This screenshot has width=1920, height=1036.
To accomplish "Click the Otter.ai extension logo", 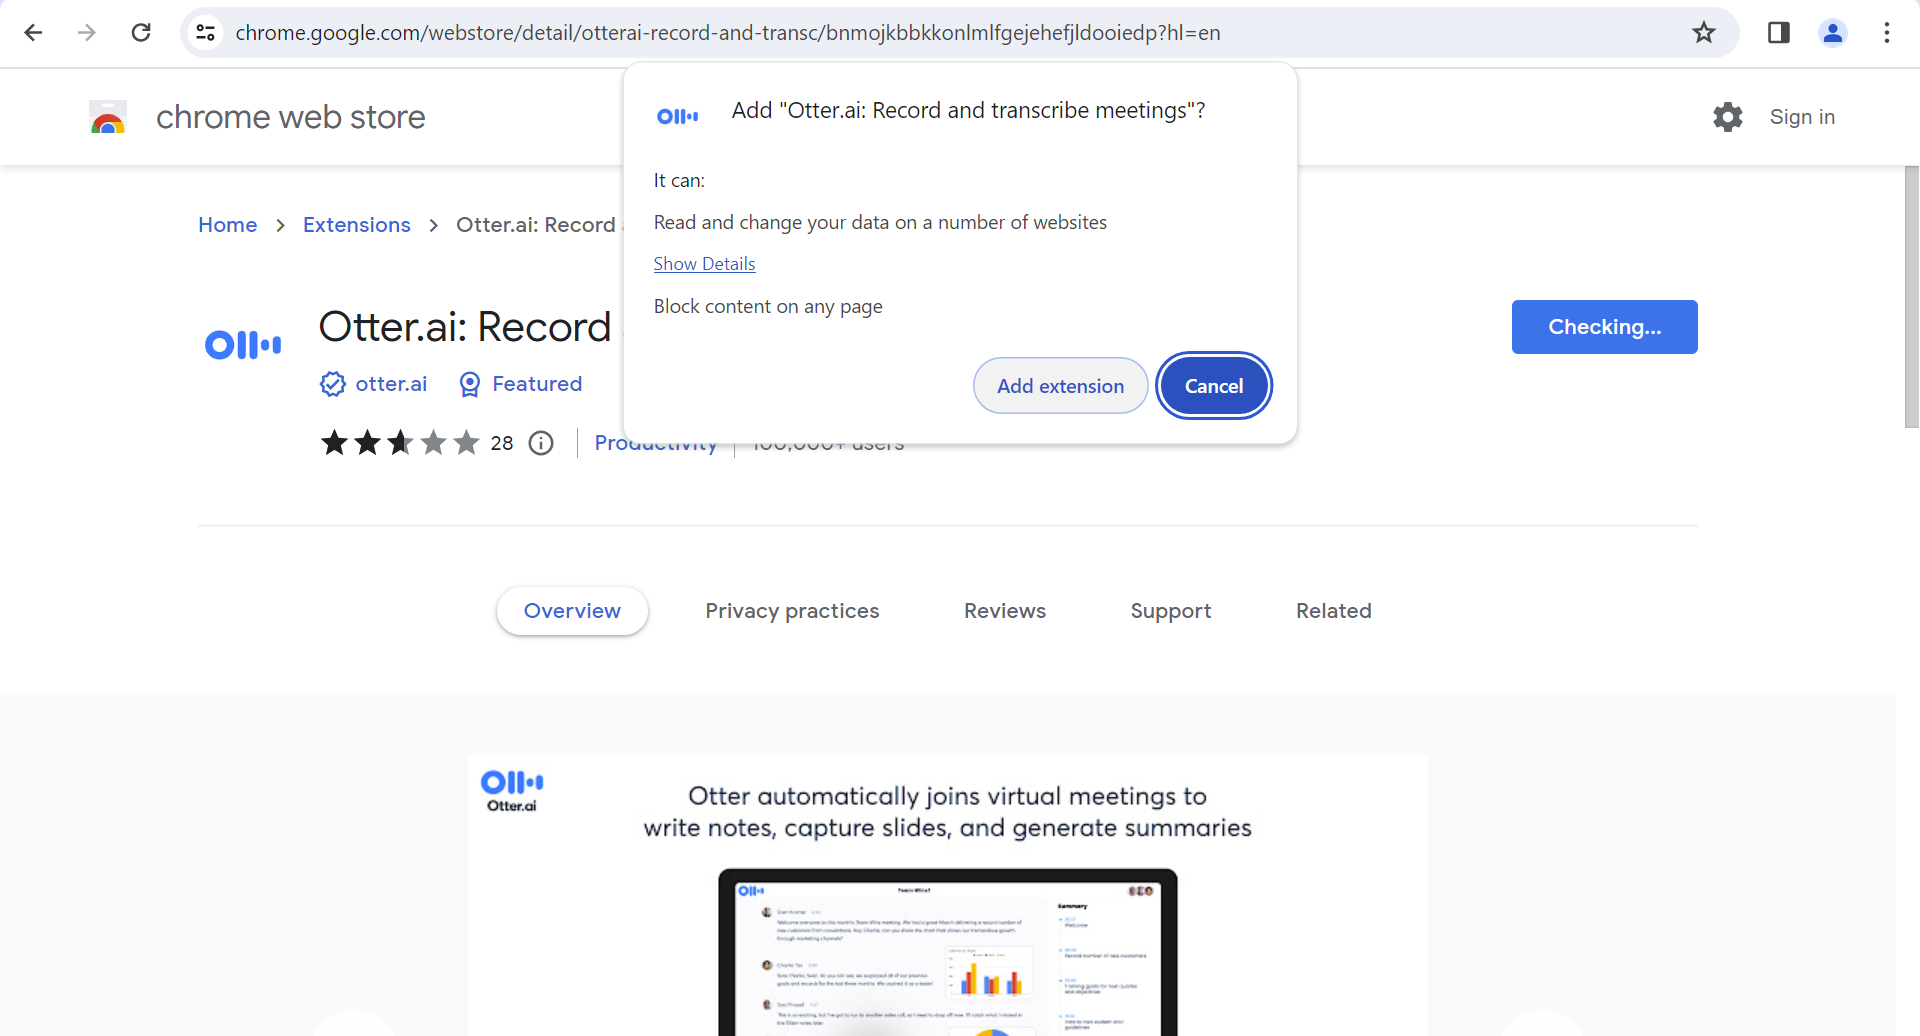I will coord(242,343).
